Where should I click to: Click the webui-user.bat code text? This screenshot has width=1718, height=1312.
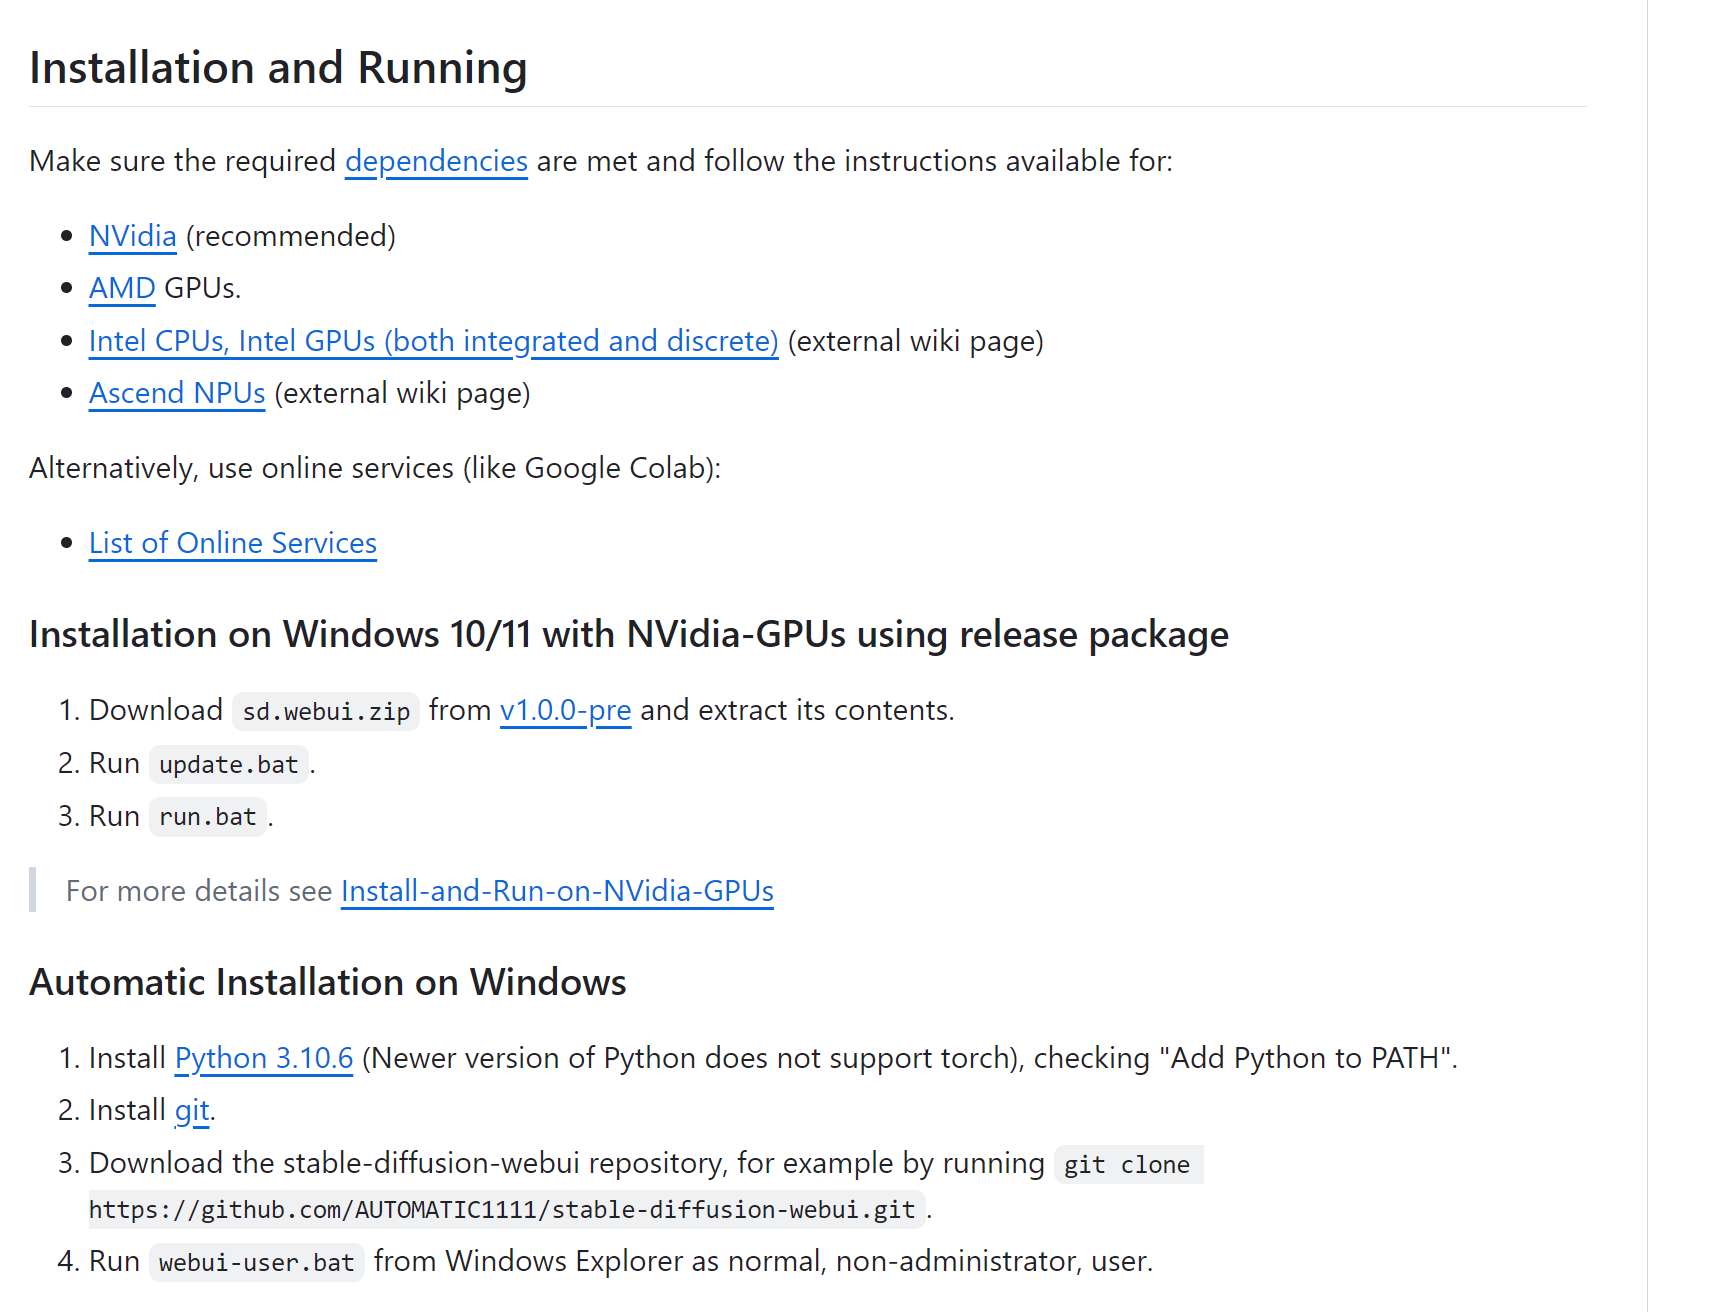pyautogui.click(x=257, y=1263)
